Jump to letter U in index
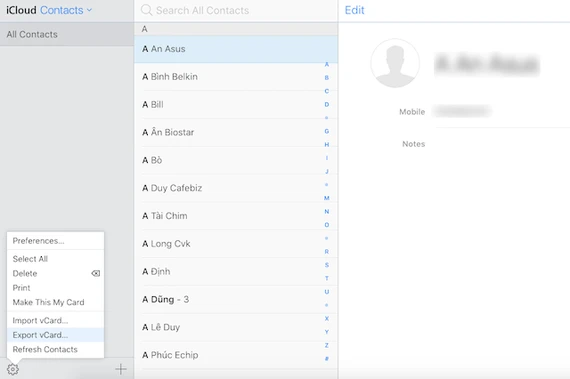The image size is (570, 379). coord(326,292)
